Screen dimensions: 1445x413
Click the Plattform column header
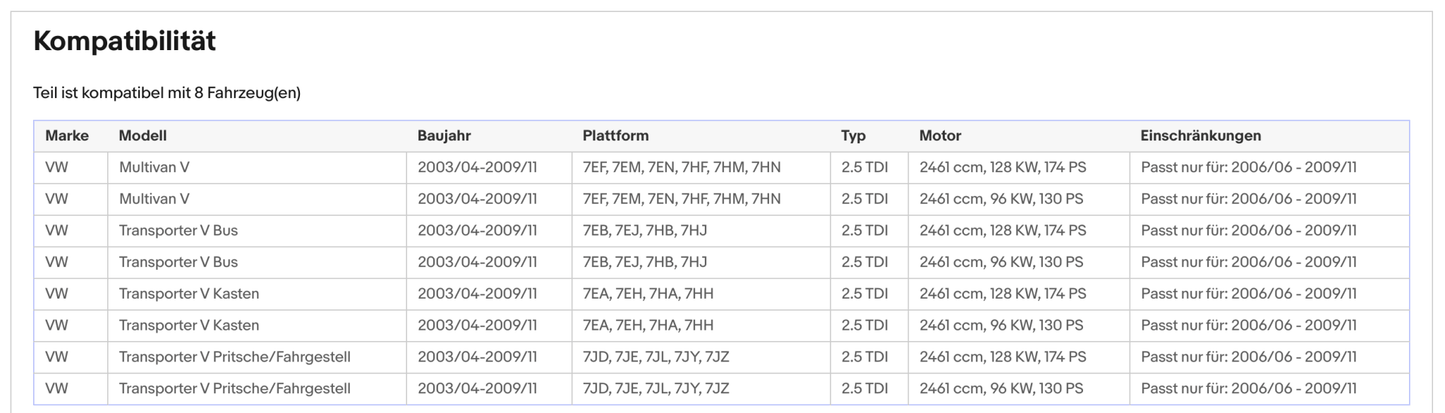[615, 136]
